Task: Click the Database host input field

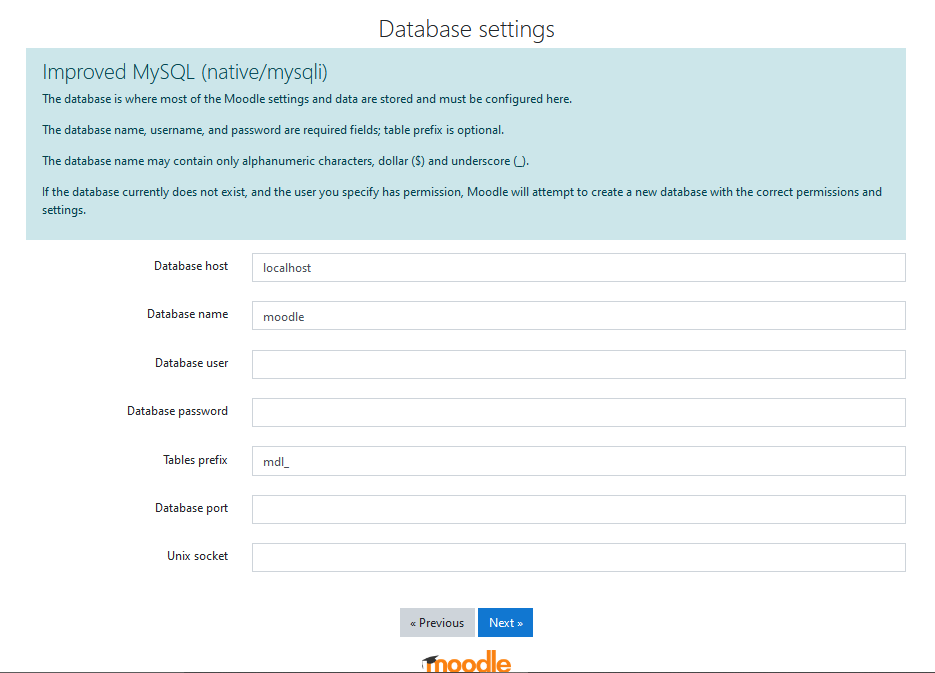Action: tap(578, 268)
